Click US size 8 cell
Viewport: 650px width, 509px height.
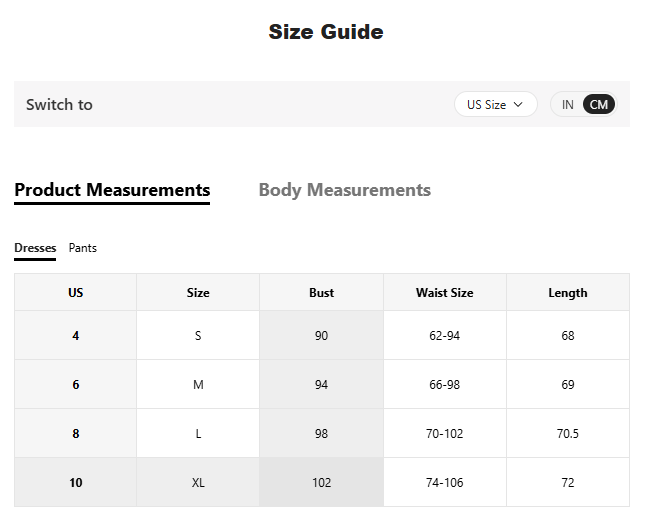(75, 434)
